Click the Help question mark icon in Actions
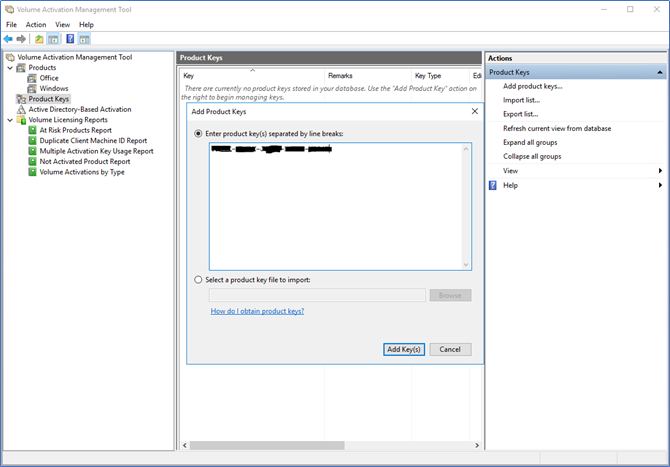 tap(493, 185)
